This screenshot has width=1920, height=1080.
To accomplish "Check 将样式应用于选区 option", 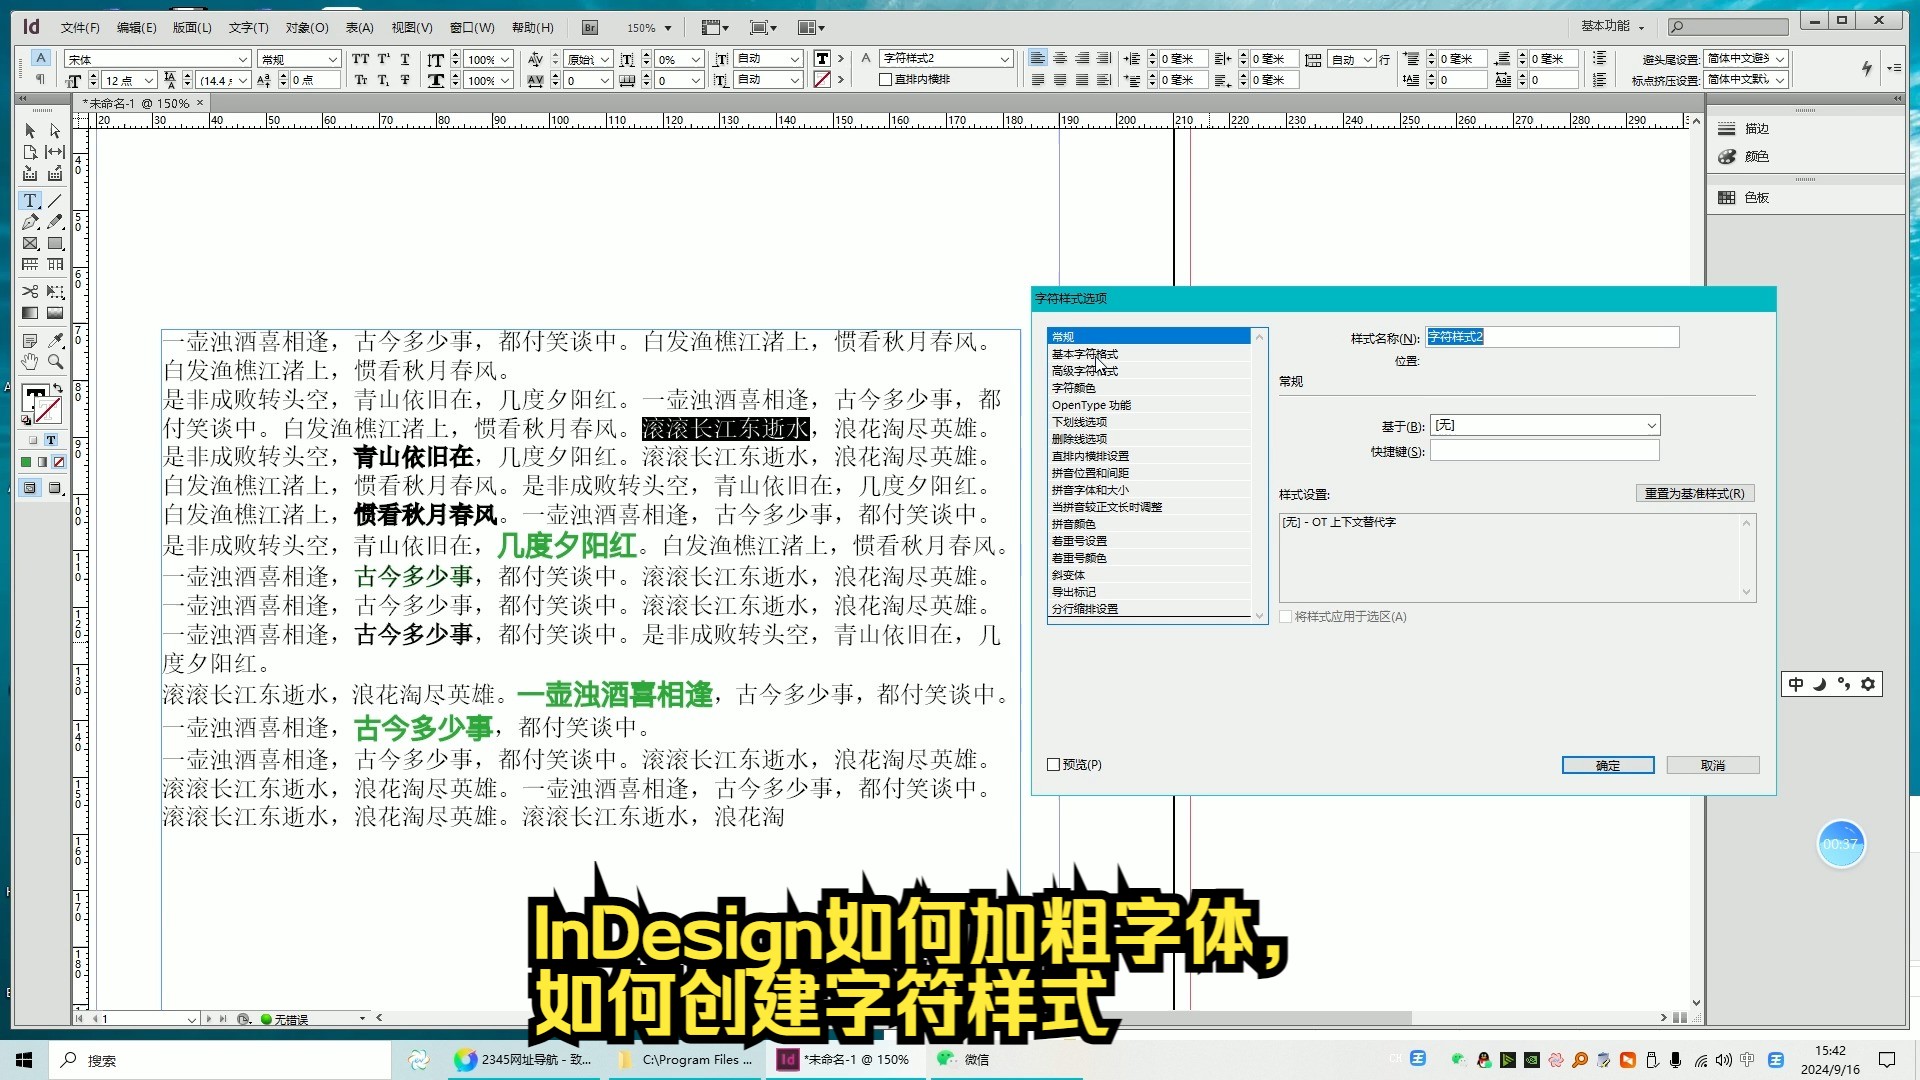I will 1286,617.
